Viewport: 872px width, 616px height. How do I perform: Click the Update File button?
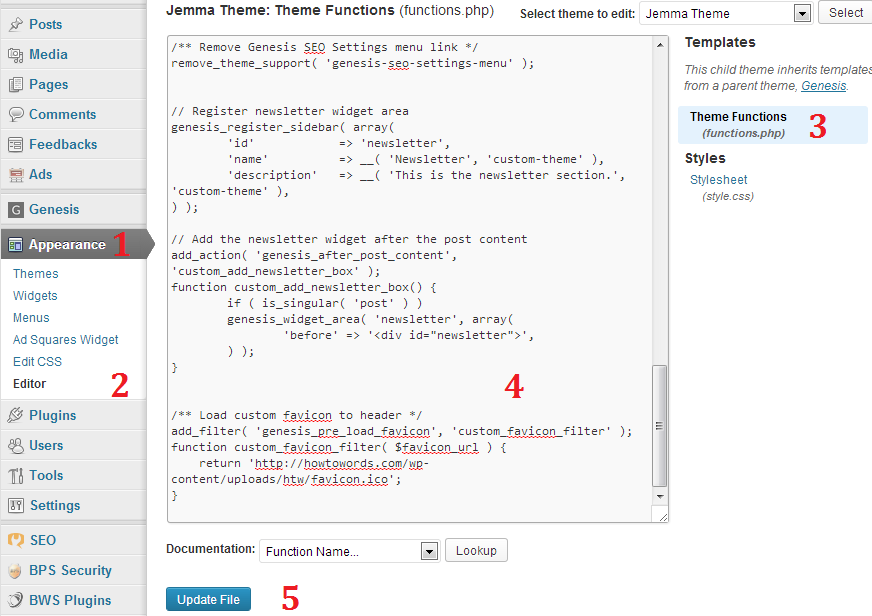[x=209, y=599]
